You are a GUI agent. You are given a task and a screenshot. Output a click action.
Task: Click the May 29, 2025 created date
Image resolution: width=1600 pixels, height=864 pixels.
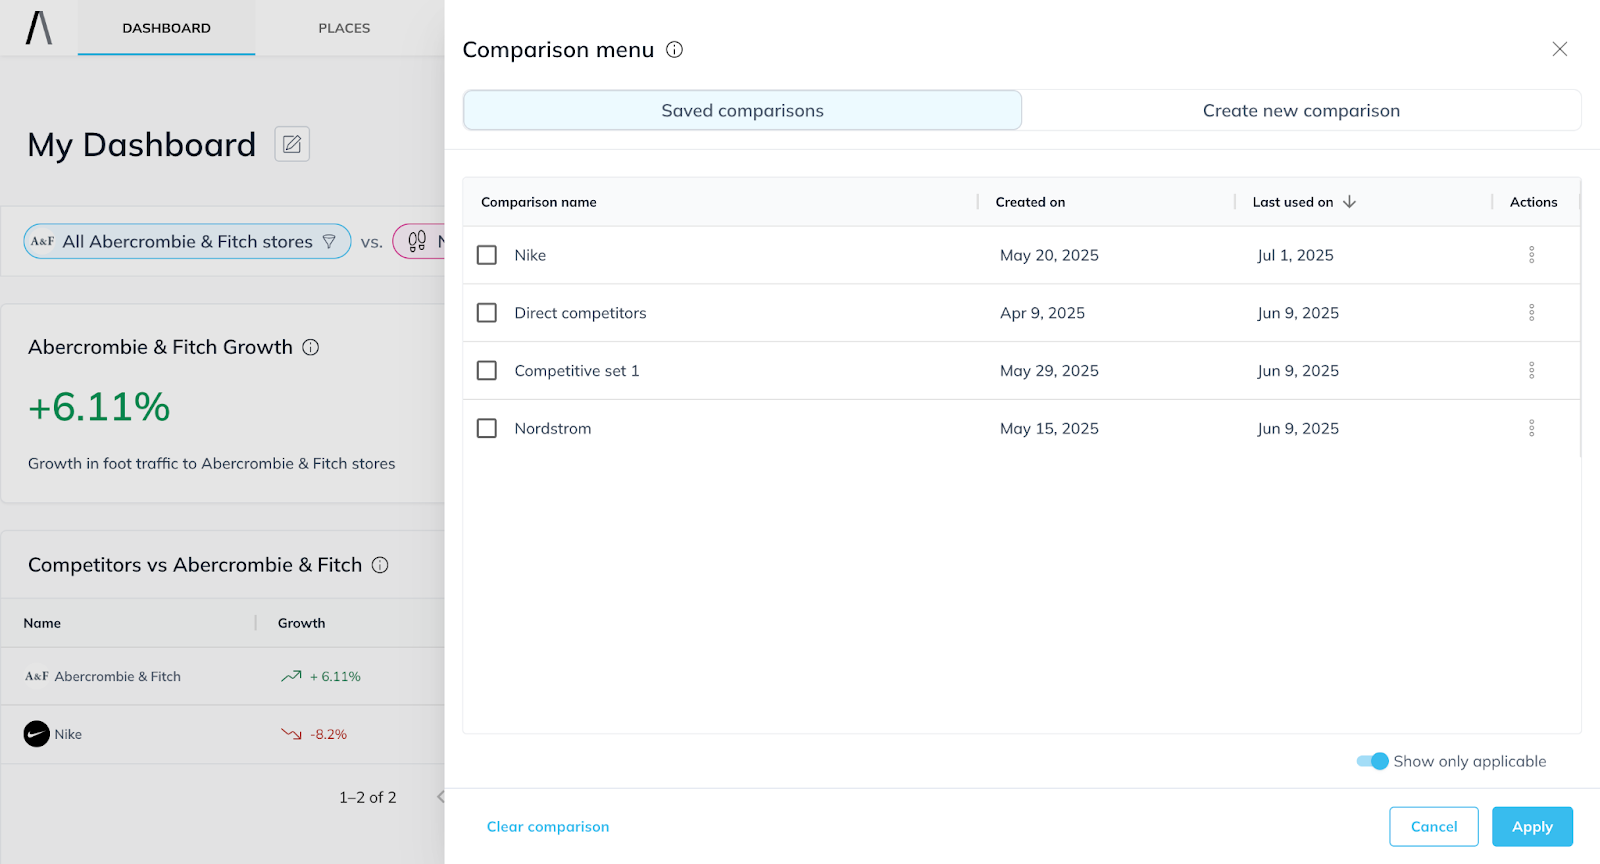pyautogui.click(x=1049, y=371)
